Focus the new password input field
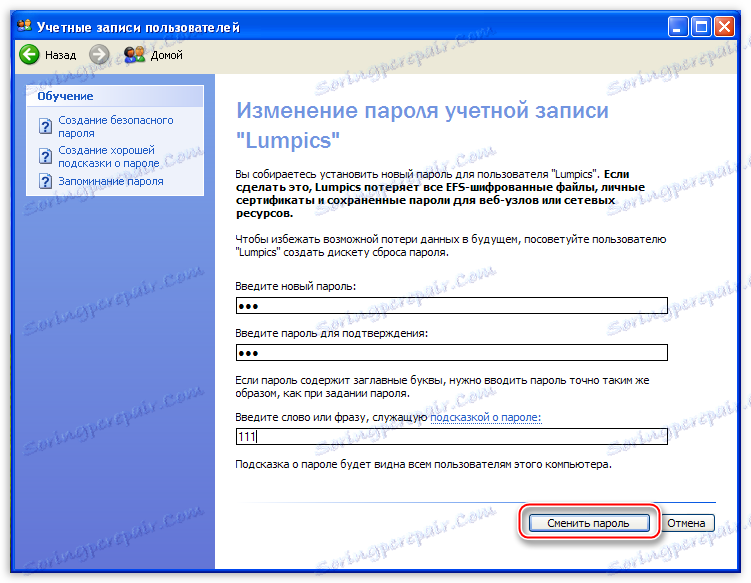The width and height of the screenshot is (751, 583). point(452,306)
